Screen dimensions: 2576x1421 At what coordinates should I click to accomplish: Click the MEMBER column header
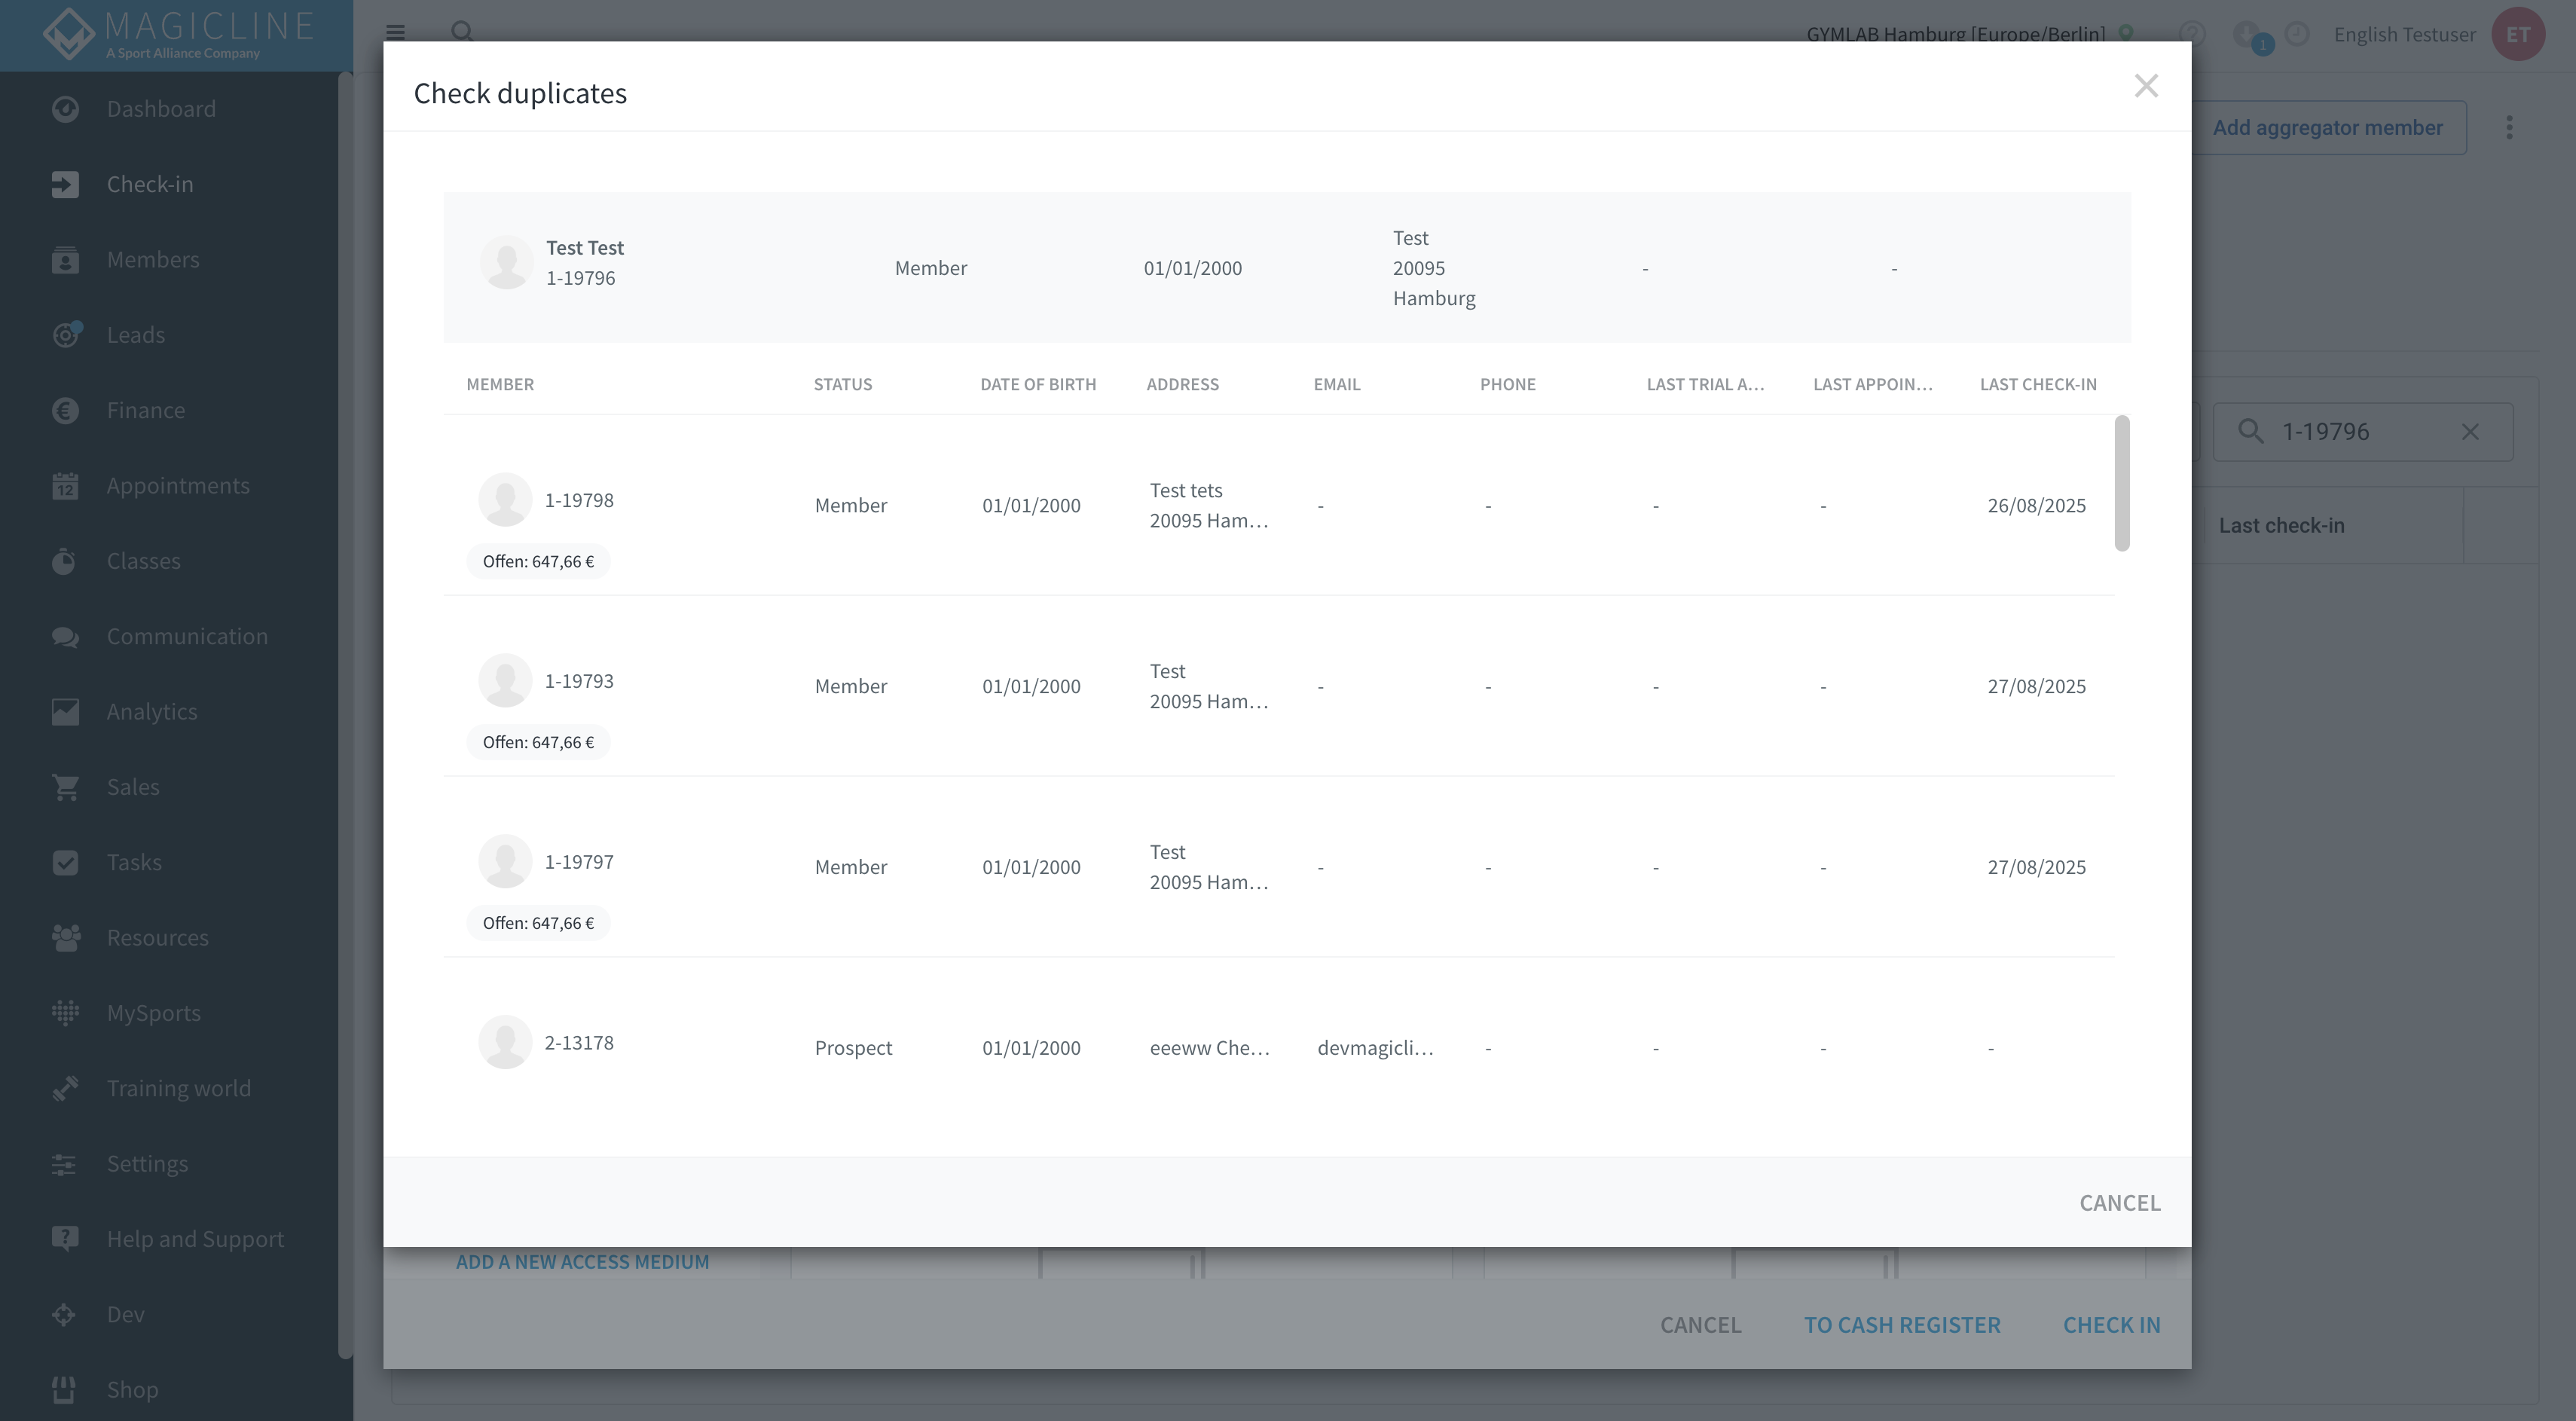coord(500,384)
